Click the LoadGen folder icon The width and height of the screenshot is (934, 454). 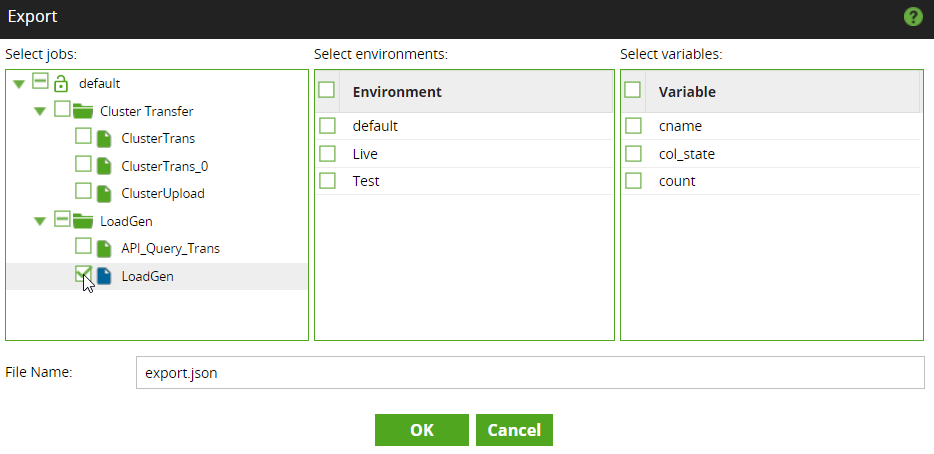point(83,221)
